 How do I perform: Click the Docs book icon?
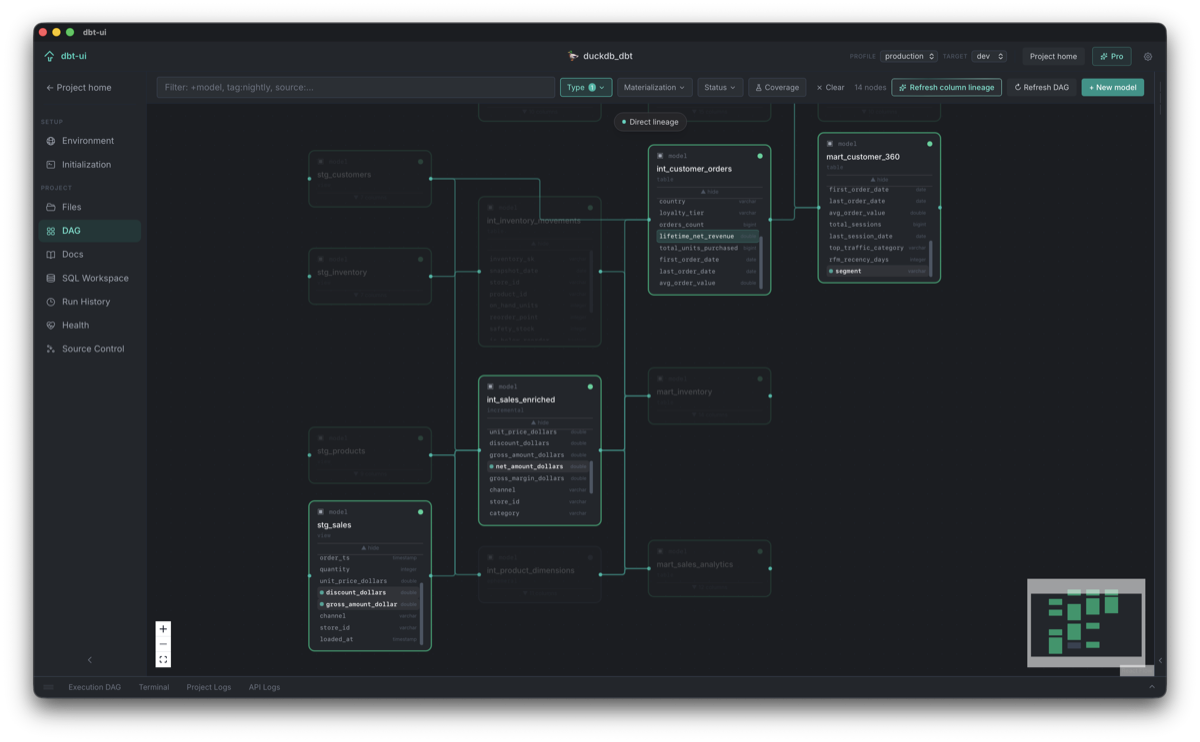coord(51,254)
